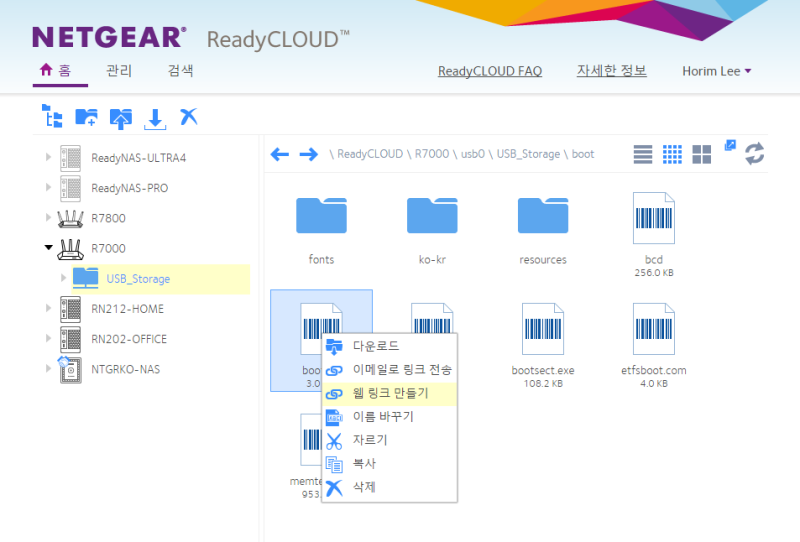
Task: Expand the USB_Storage tree node
Action: coord(63,278)
